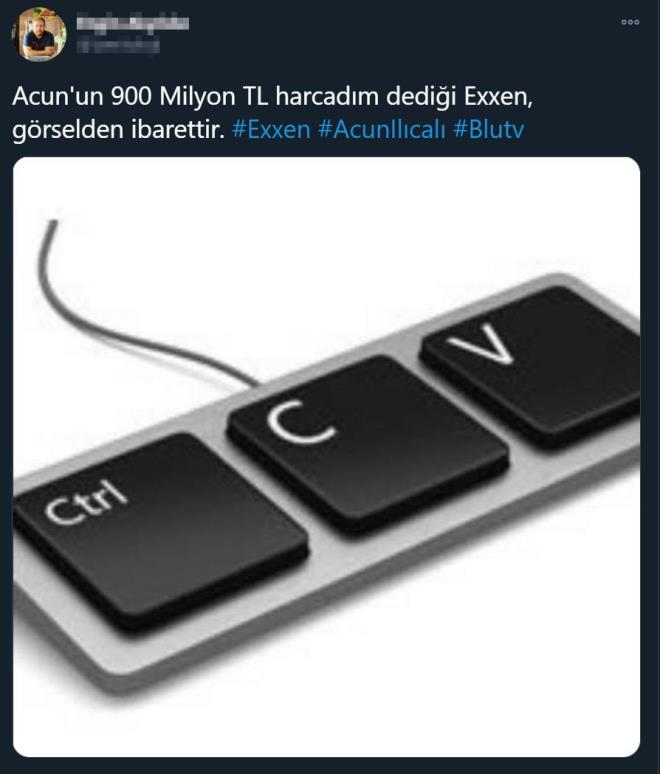660x774 pixels.
Task: Open the three-dot more options menu
Action: click(630, 22)
